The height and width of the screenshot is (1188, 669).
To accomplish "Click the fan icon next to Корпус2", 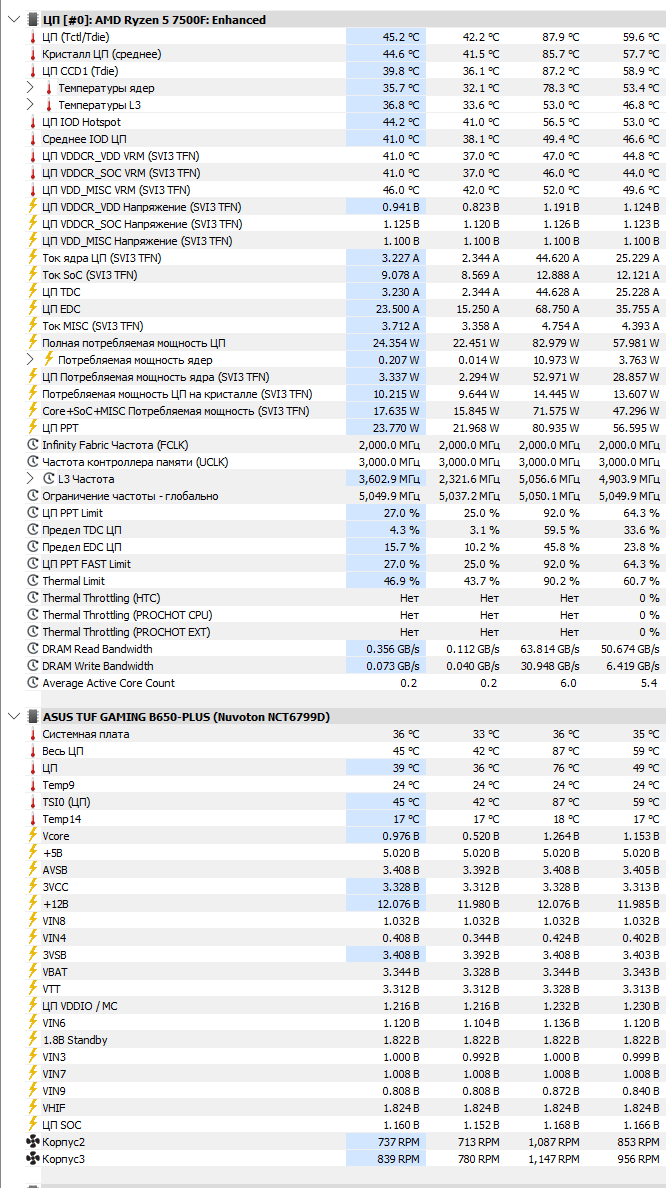I will (33, 1142).
